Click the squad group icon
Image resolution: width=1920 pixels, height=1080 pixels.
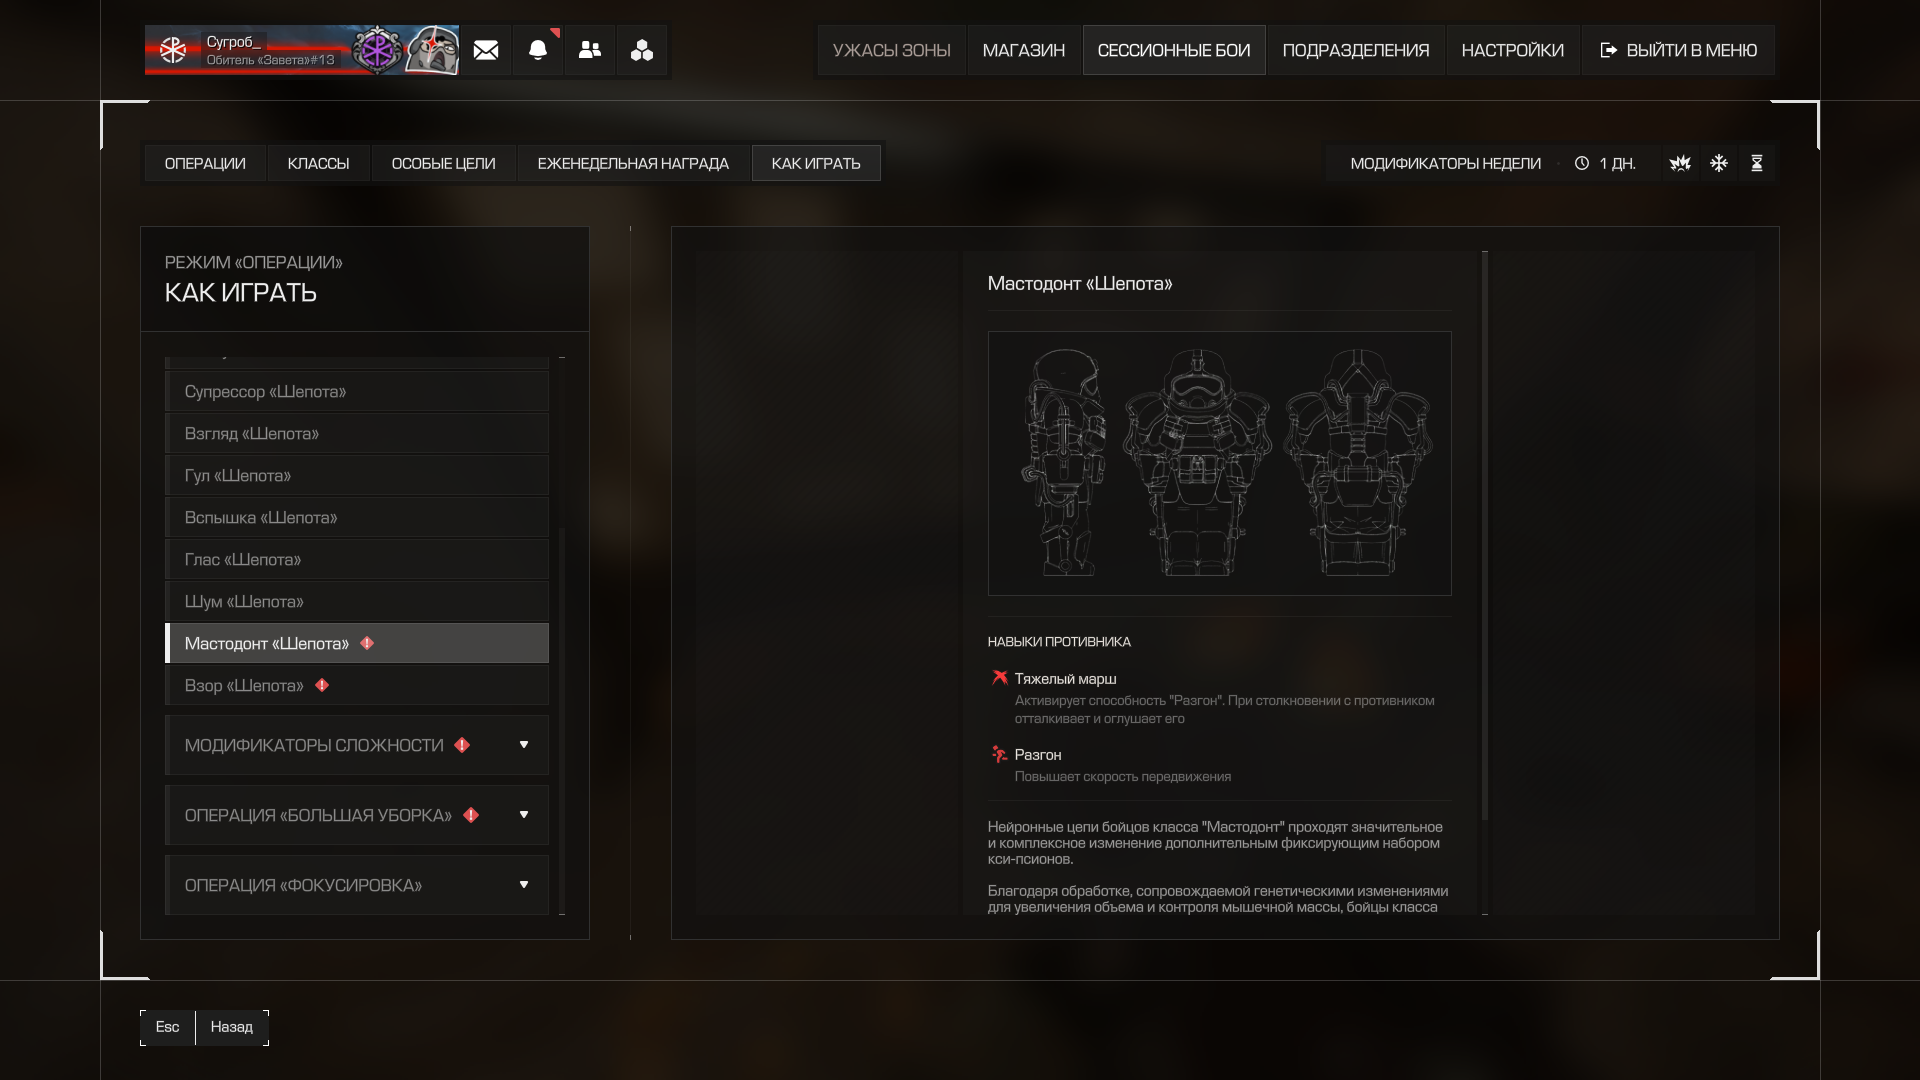point(642,50)
